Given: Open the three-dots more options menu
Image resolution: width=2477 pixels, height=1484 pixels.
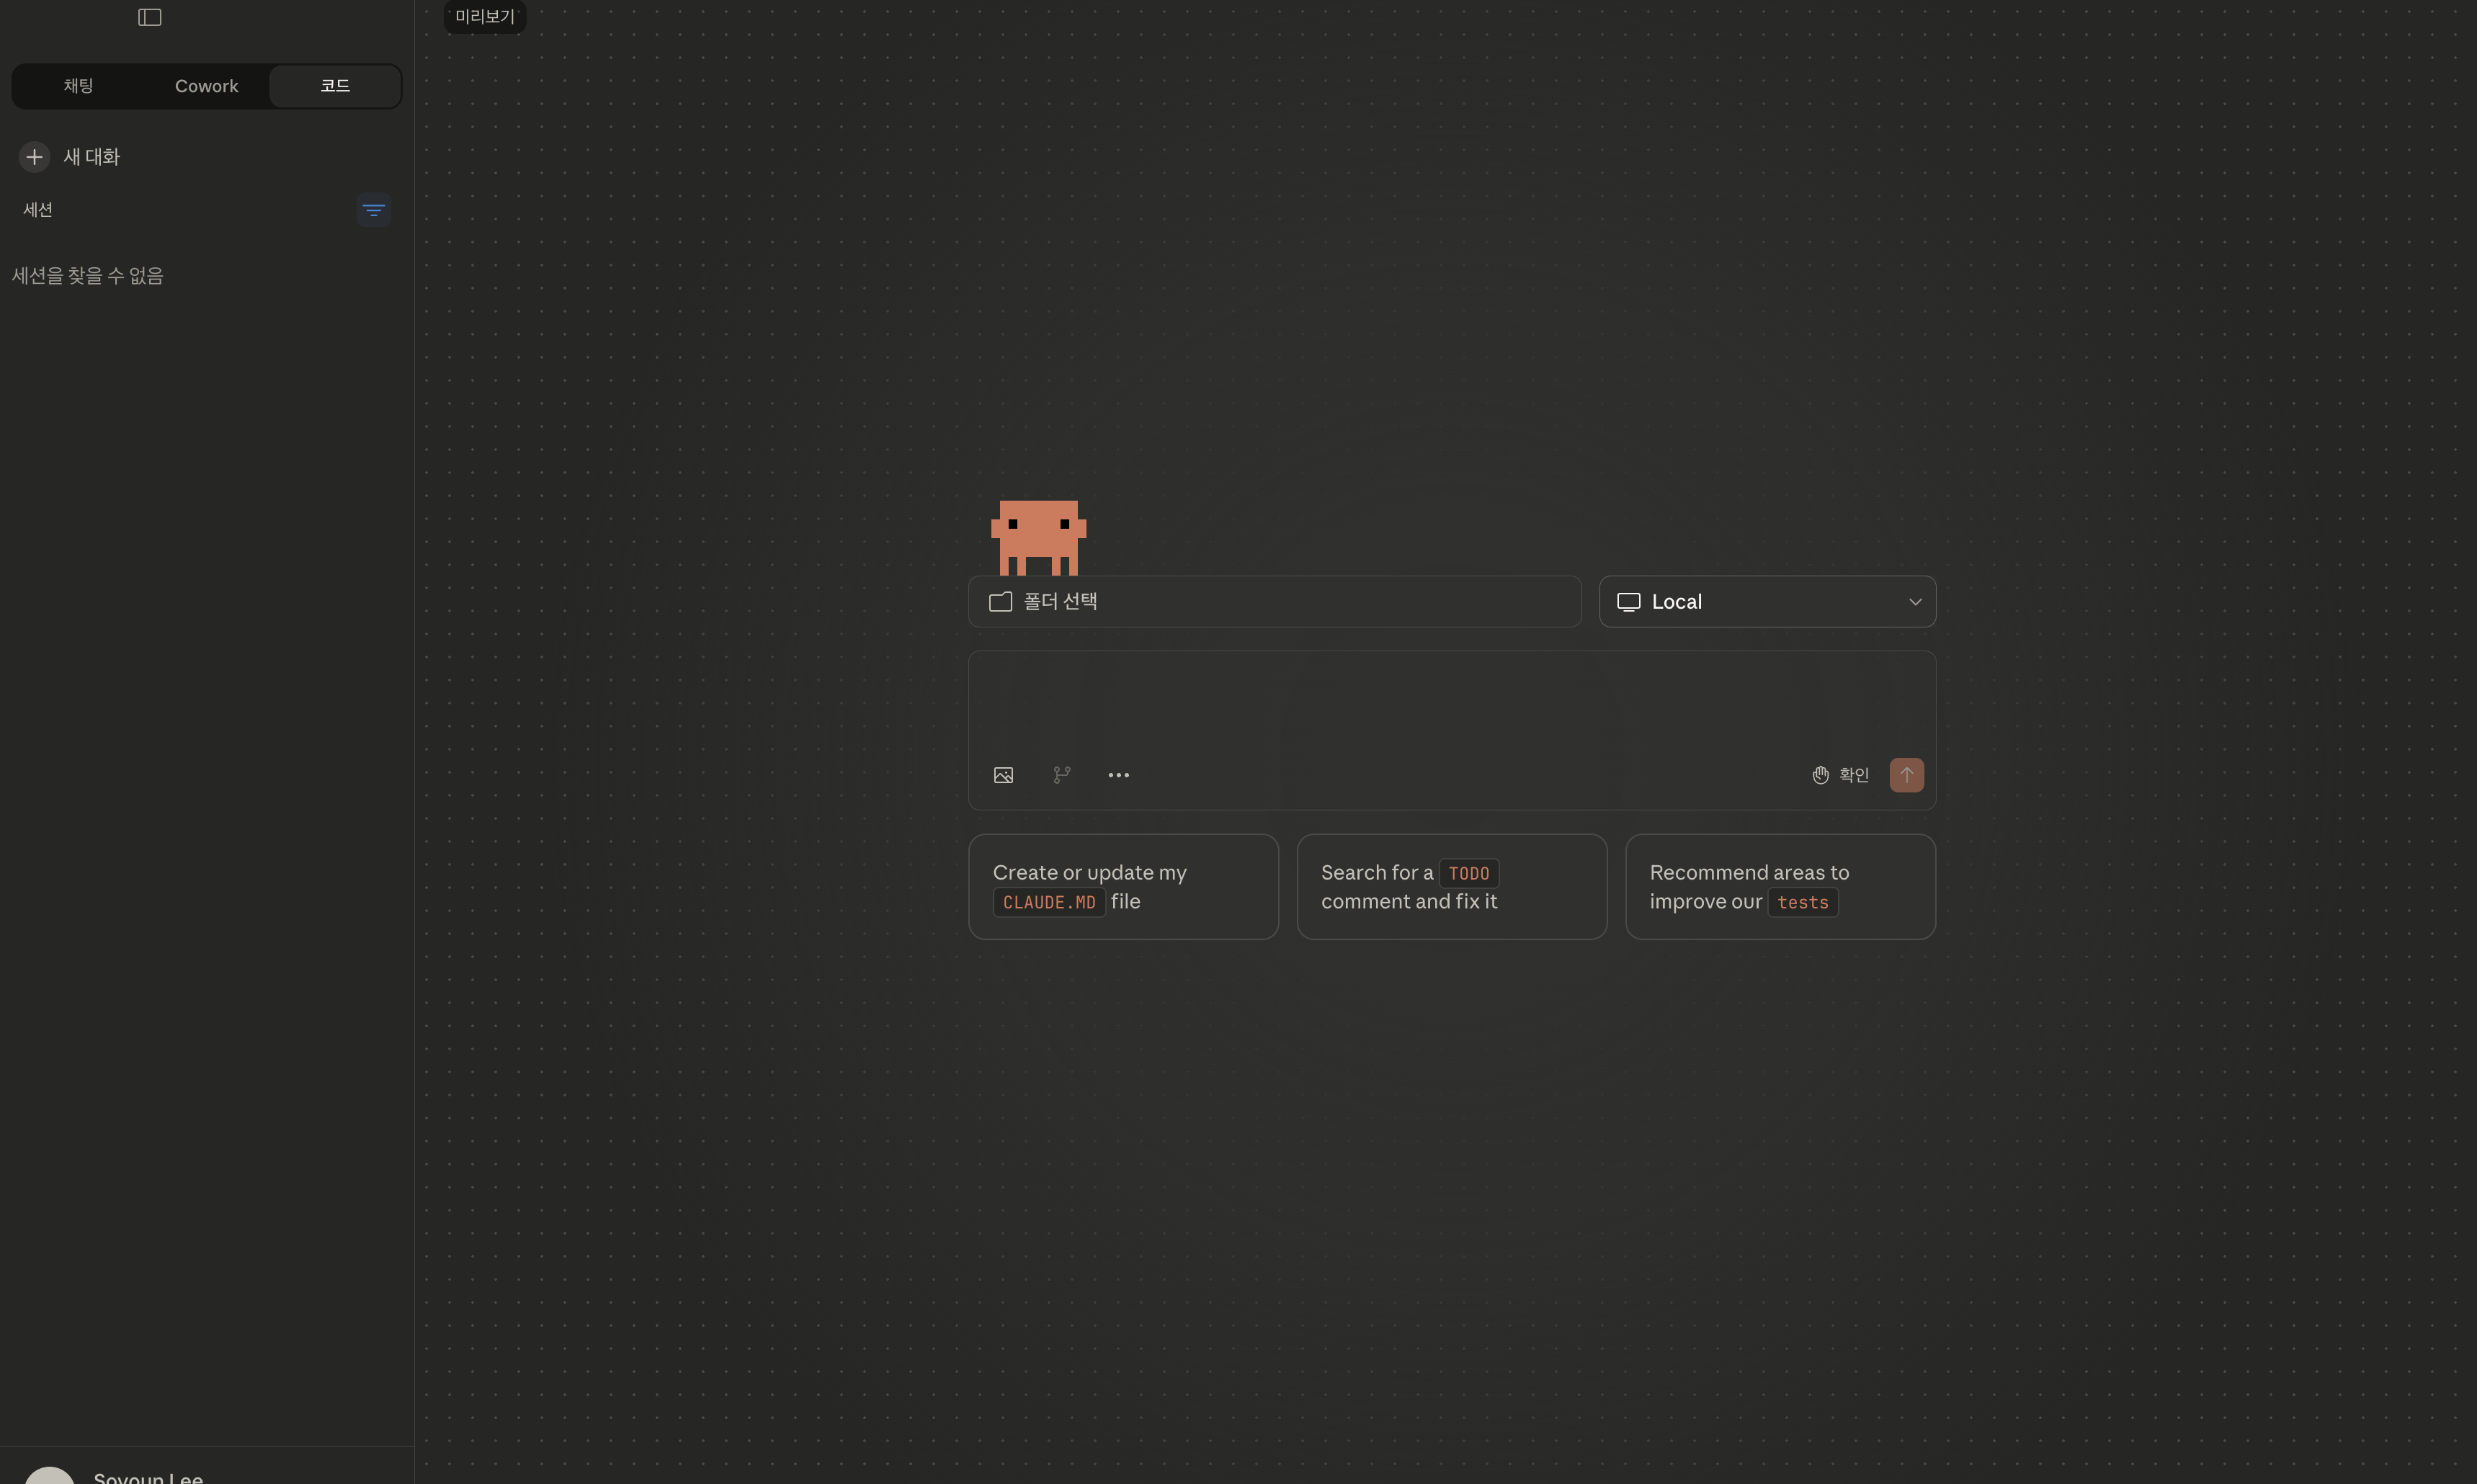Looking at the screenshot, I should pyautogui.click(x=1118, y=775).
